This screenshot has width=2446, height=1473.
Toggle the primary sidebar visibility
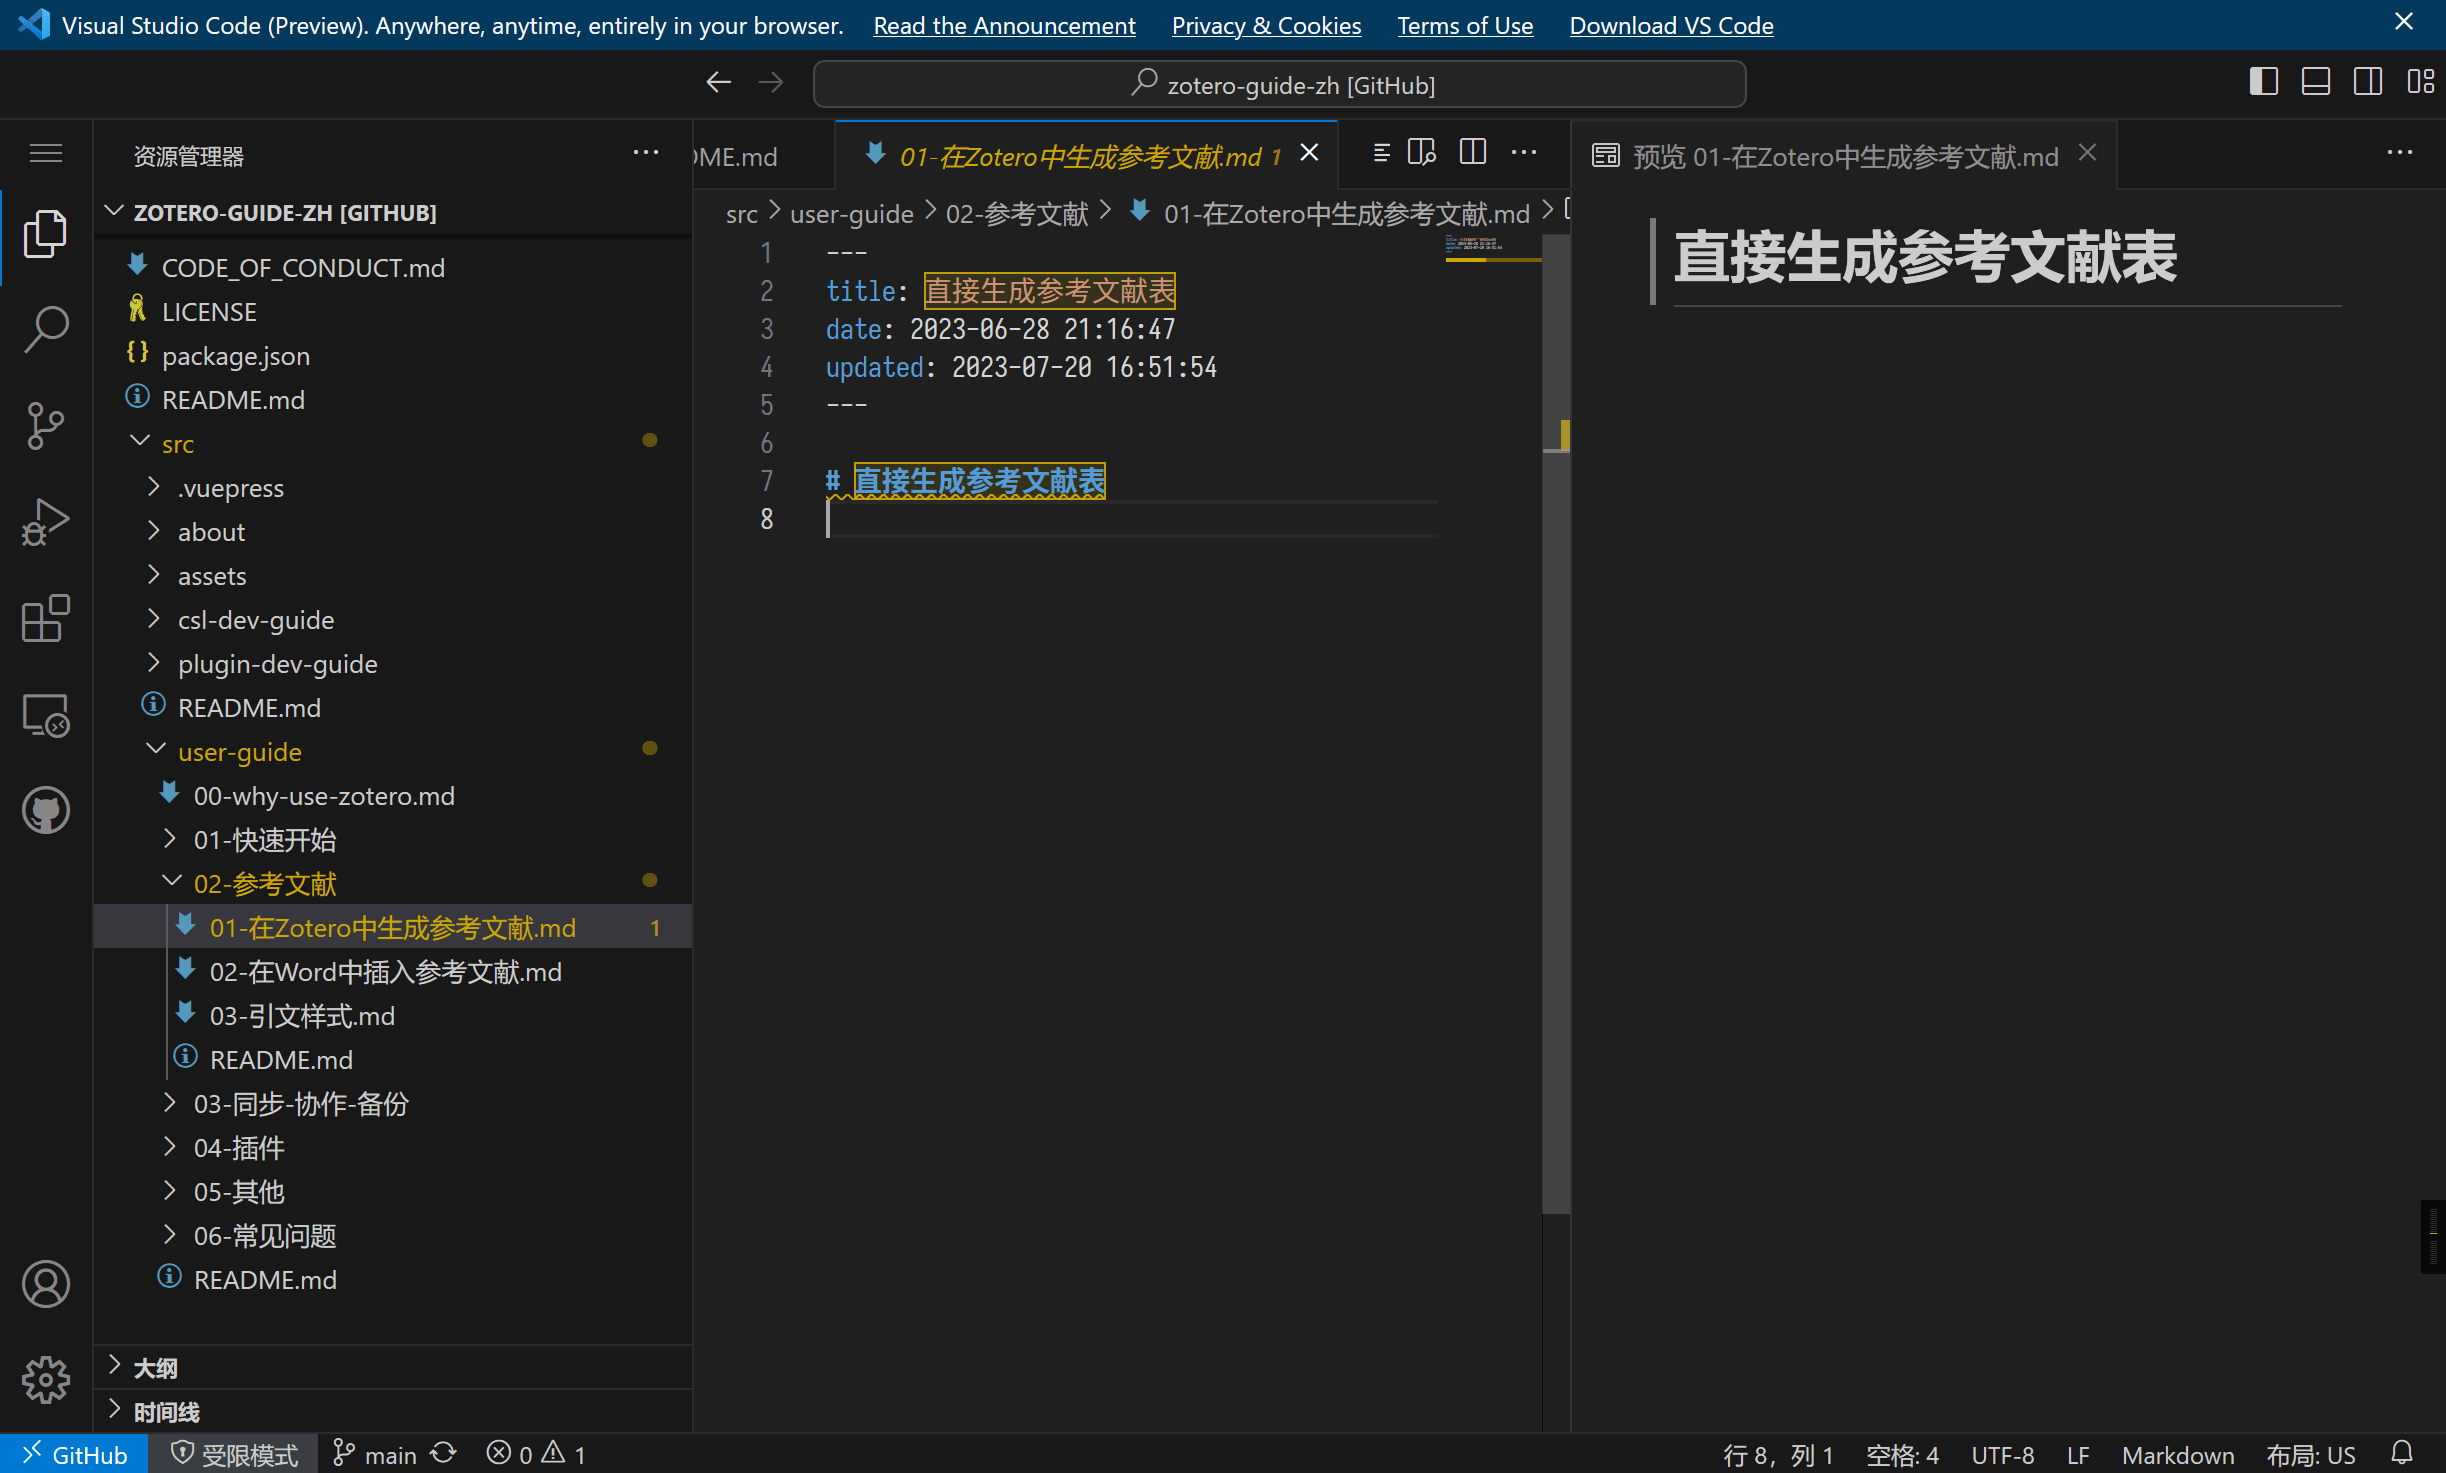pos(2263,81)
